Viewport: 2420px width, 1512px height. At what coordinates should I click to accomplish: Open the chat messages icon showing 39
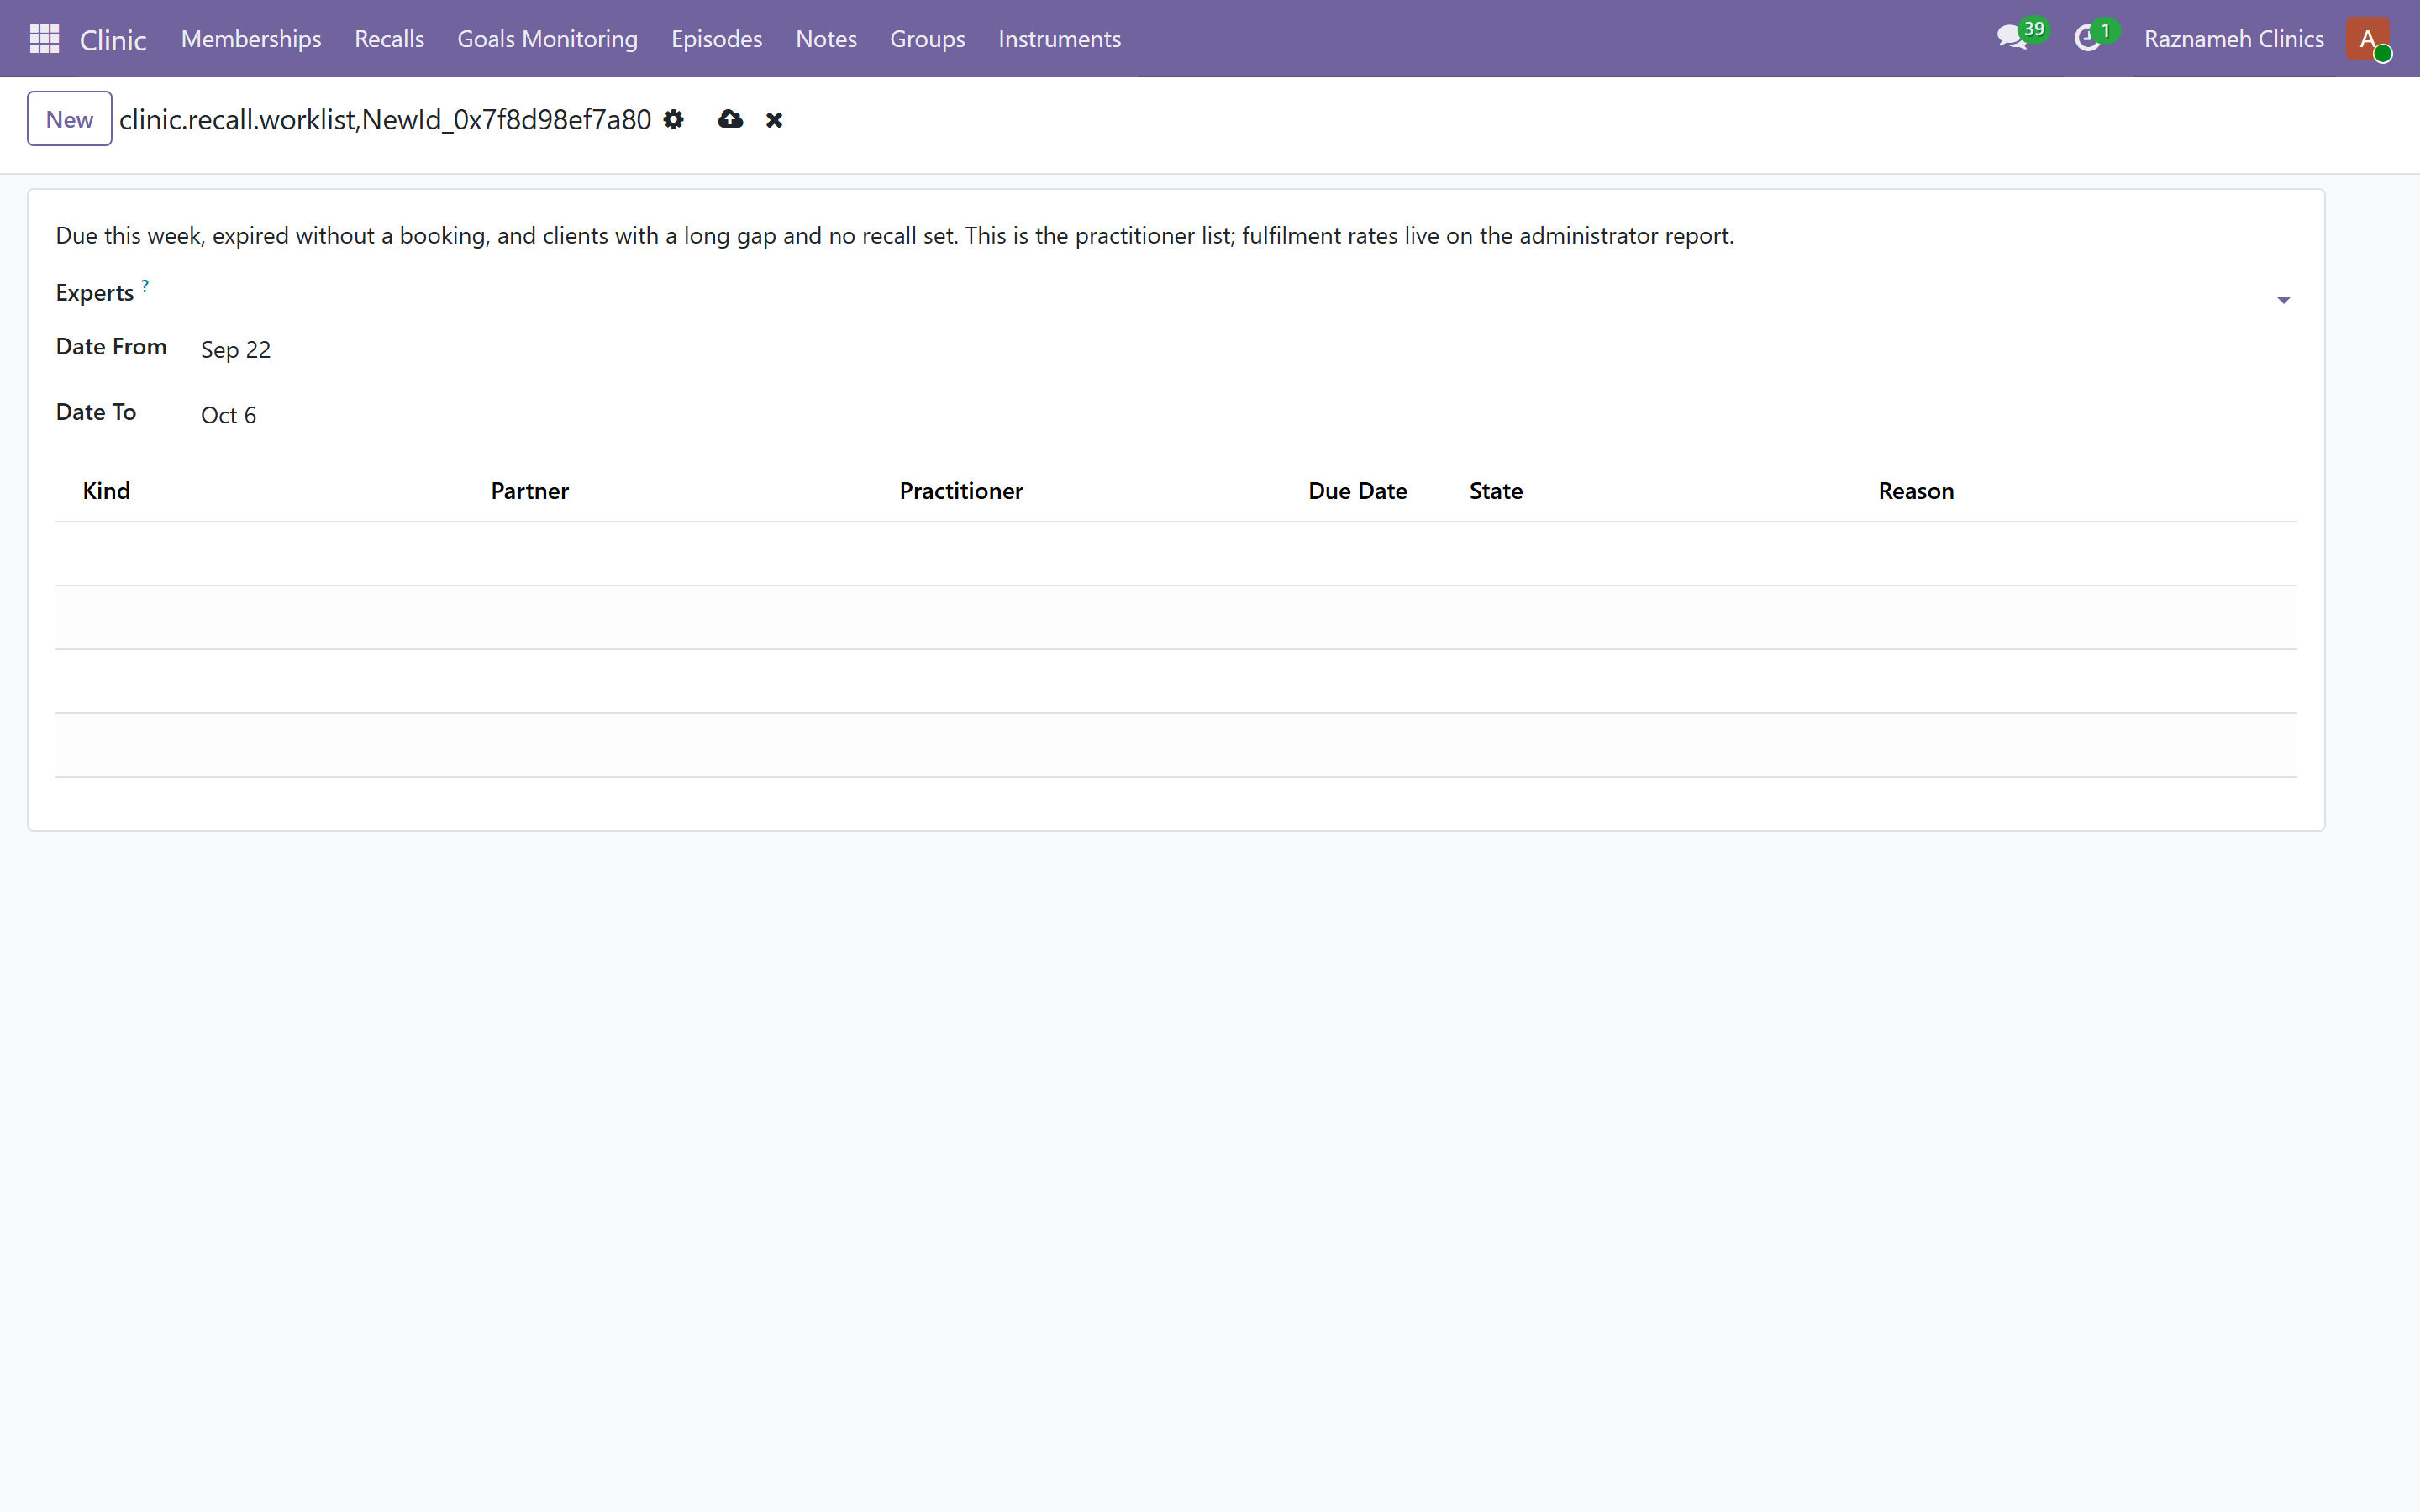pos(2020,38)
